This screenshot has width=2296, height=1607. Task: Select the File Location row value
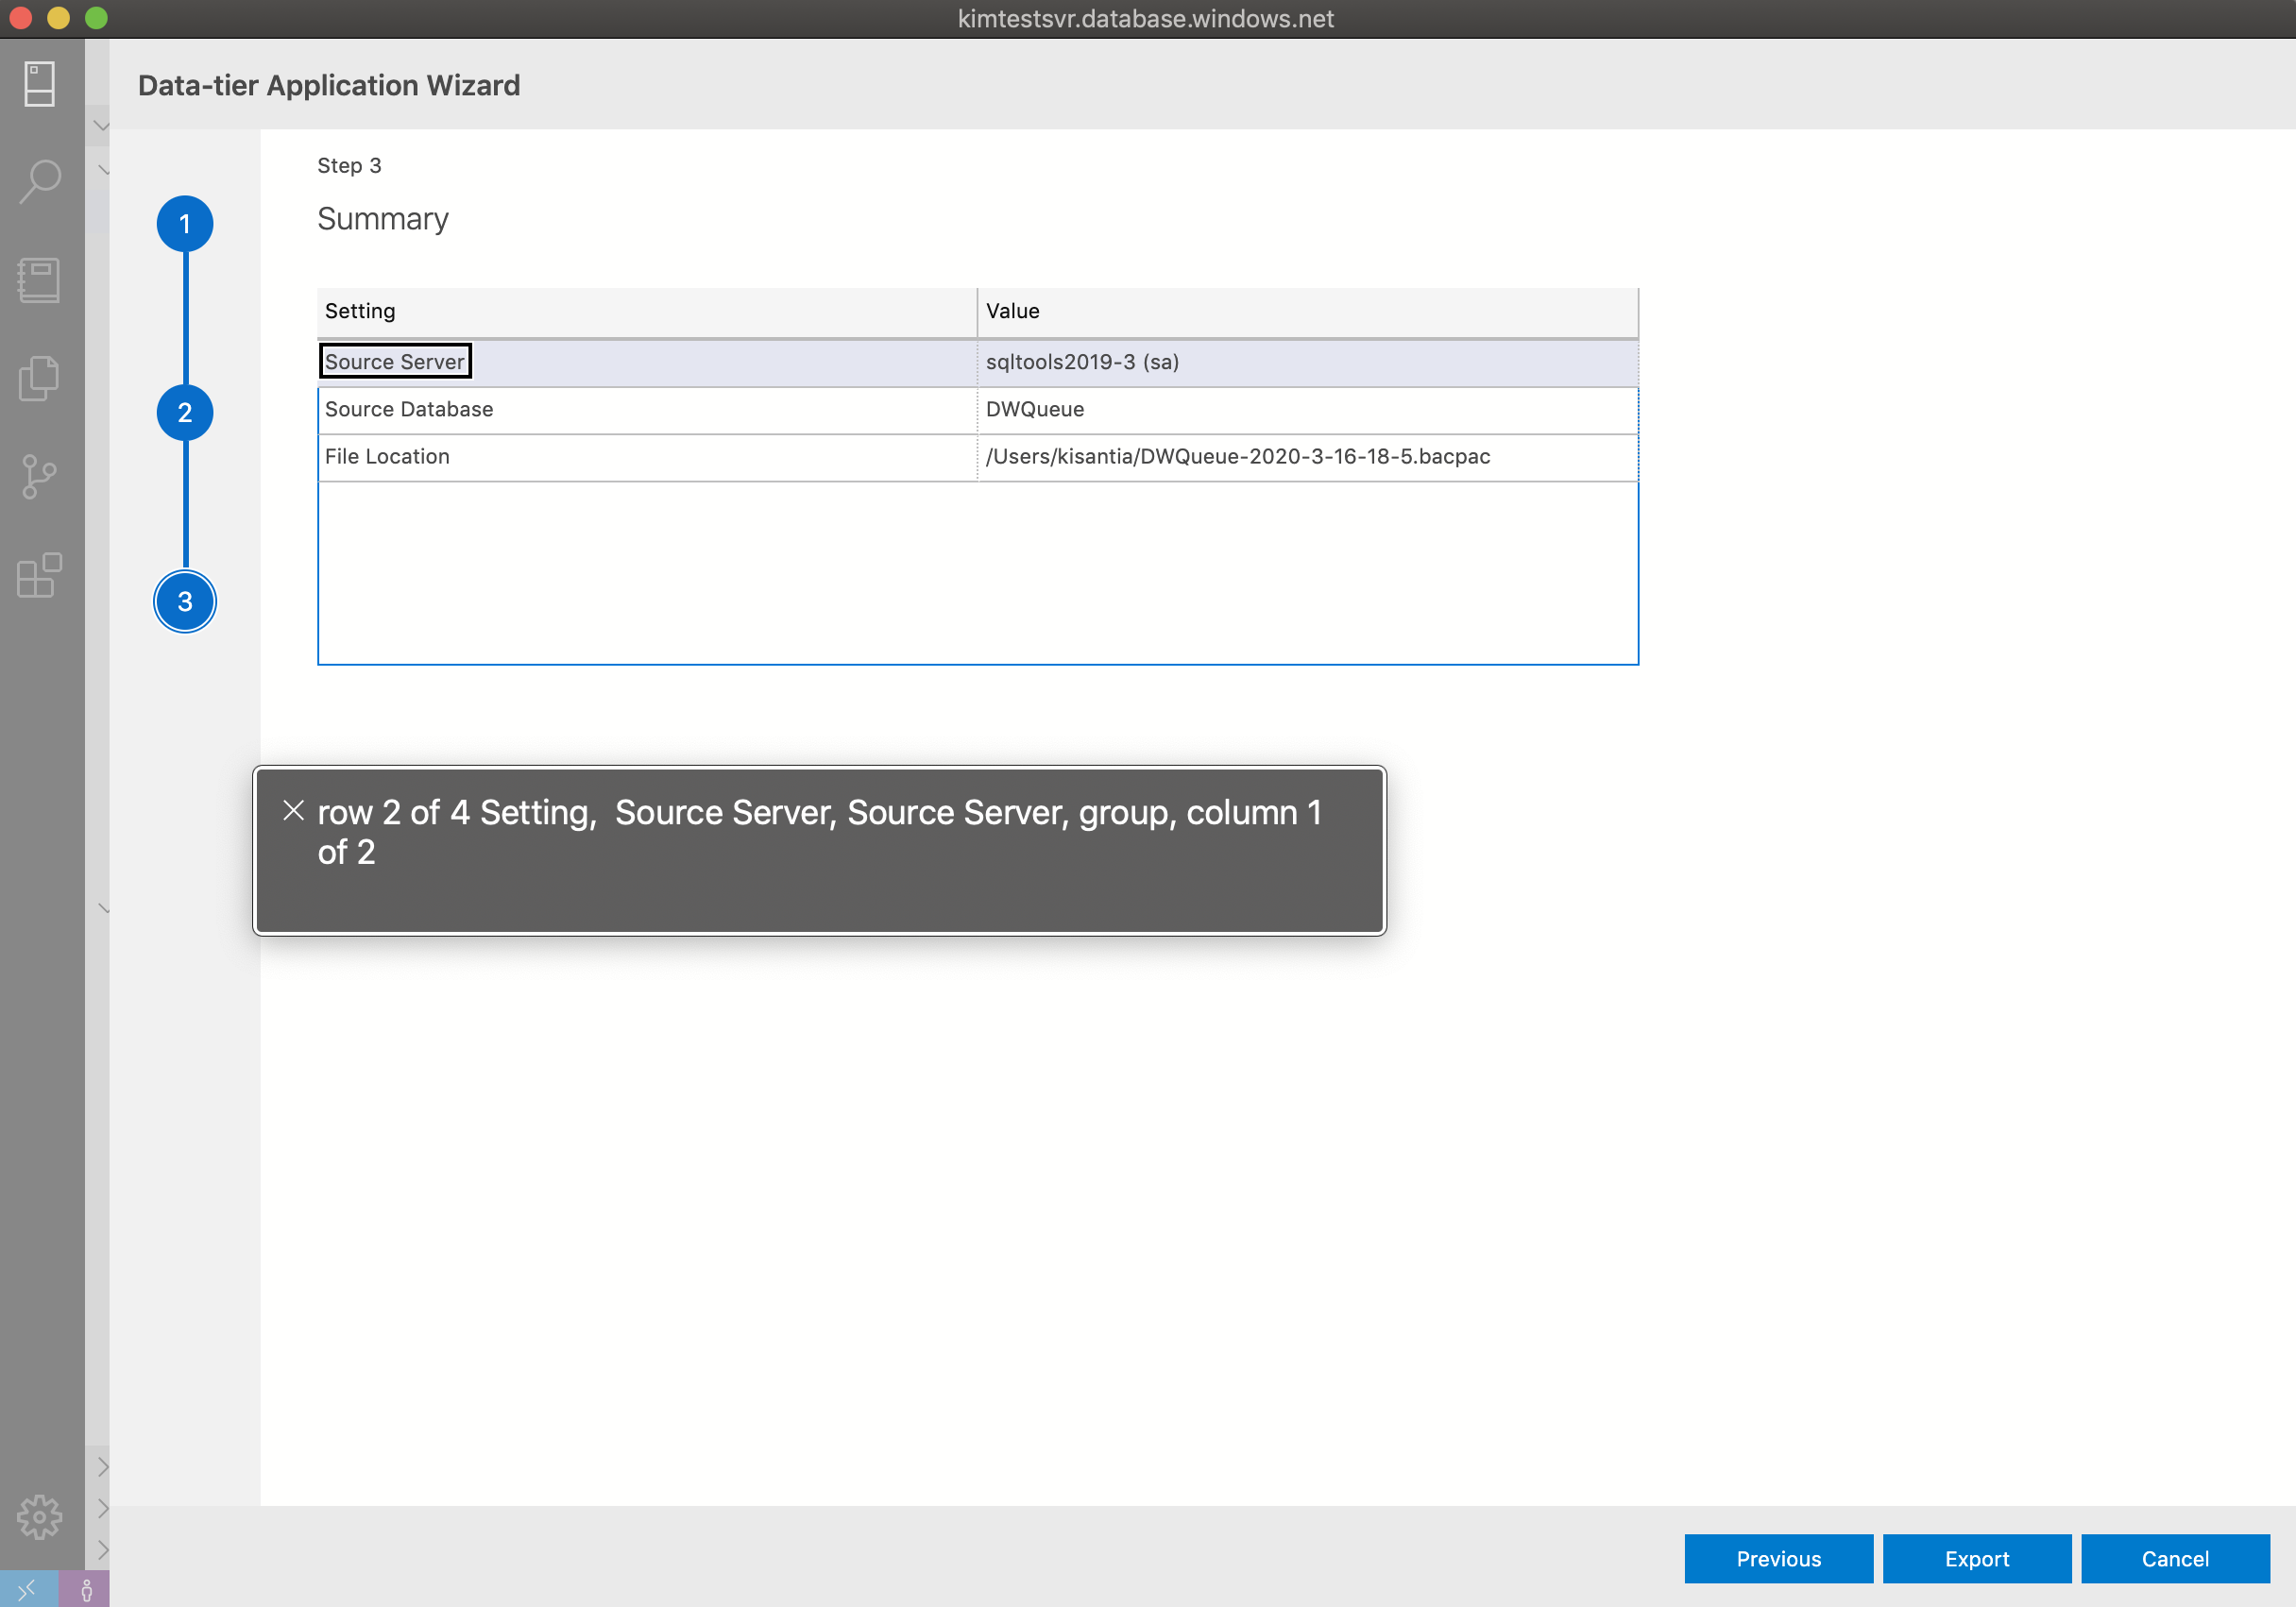pyautogui.click(x=1237, y=456)
